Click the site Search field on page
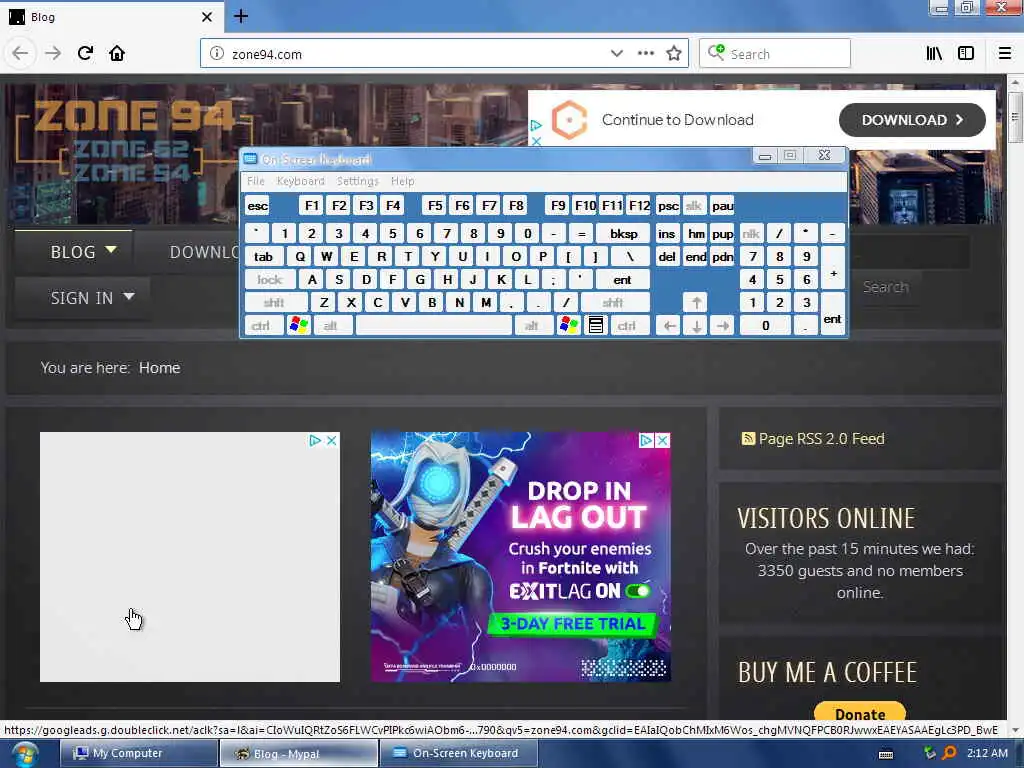Screen dimensions: 1024x768 click(909, 251)
